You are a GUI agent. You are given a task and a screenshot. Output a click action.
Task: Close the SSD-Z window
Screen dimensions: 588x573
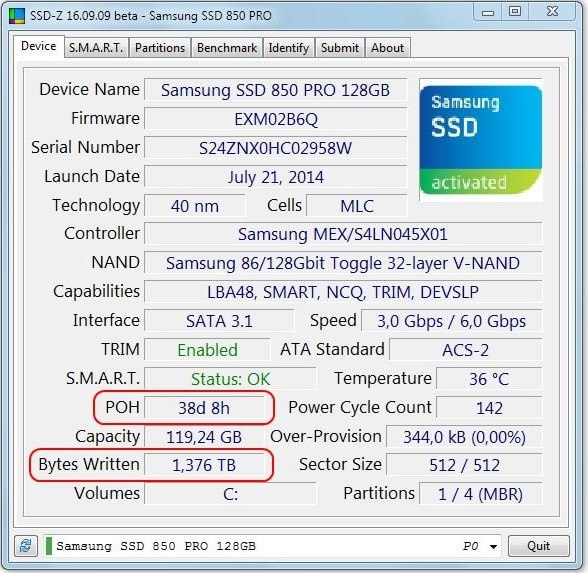click(x=552, y=11)
